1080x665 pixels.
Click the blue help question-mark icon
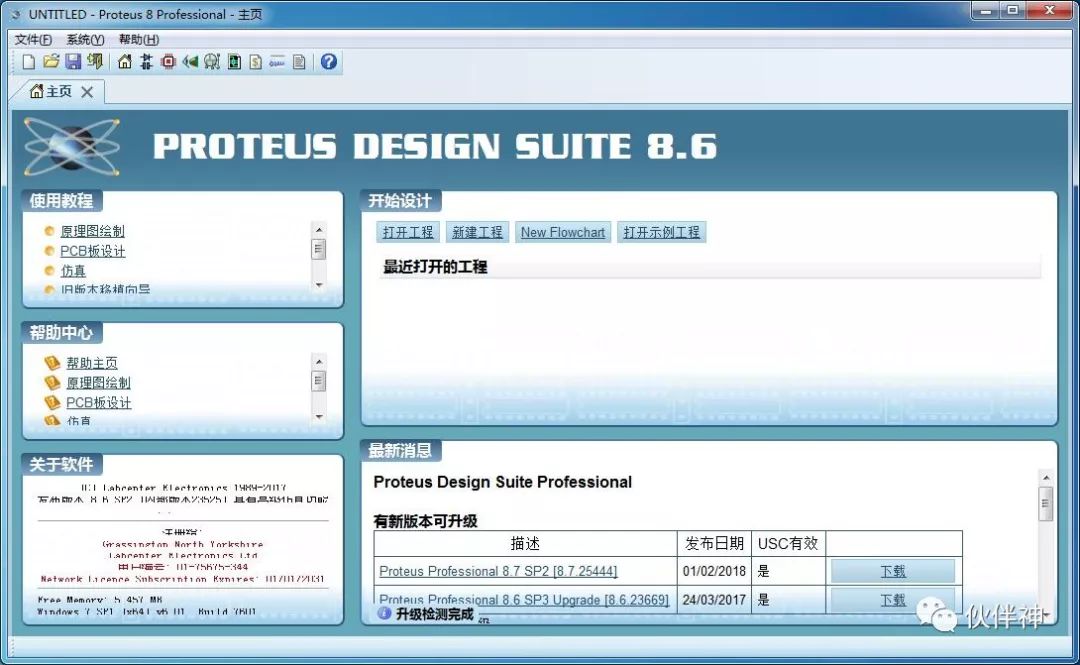(x=329, y=62)
